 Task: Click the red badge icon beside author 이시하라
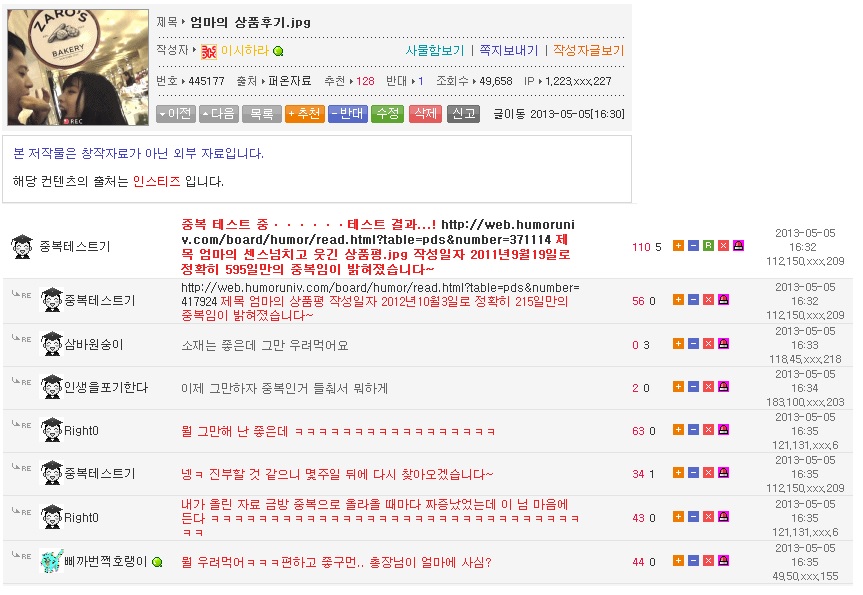click(x=209, y=52)
